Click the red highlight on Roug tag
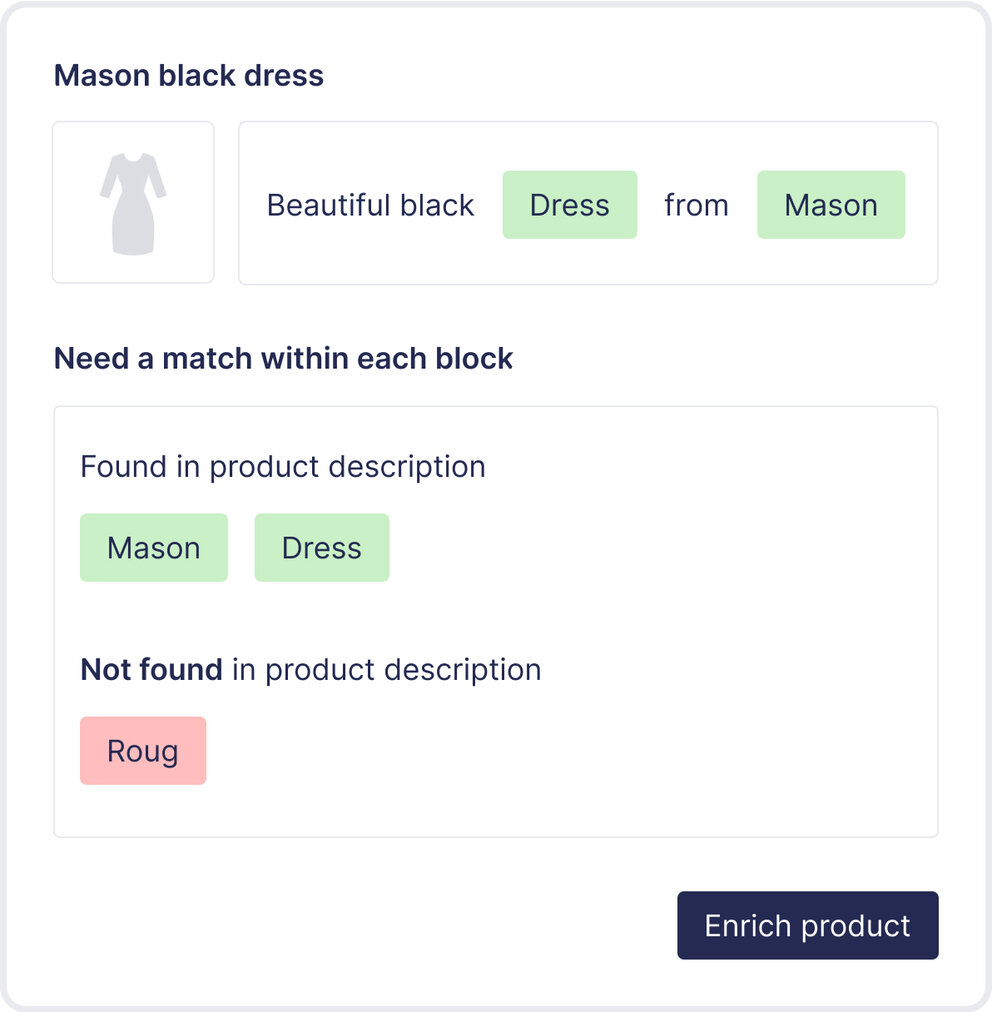The image size is (992, 1012). 143,750
